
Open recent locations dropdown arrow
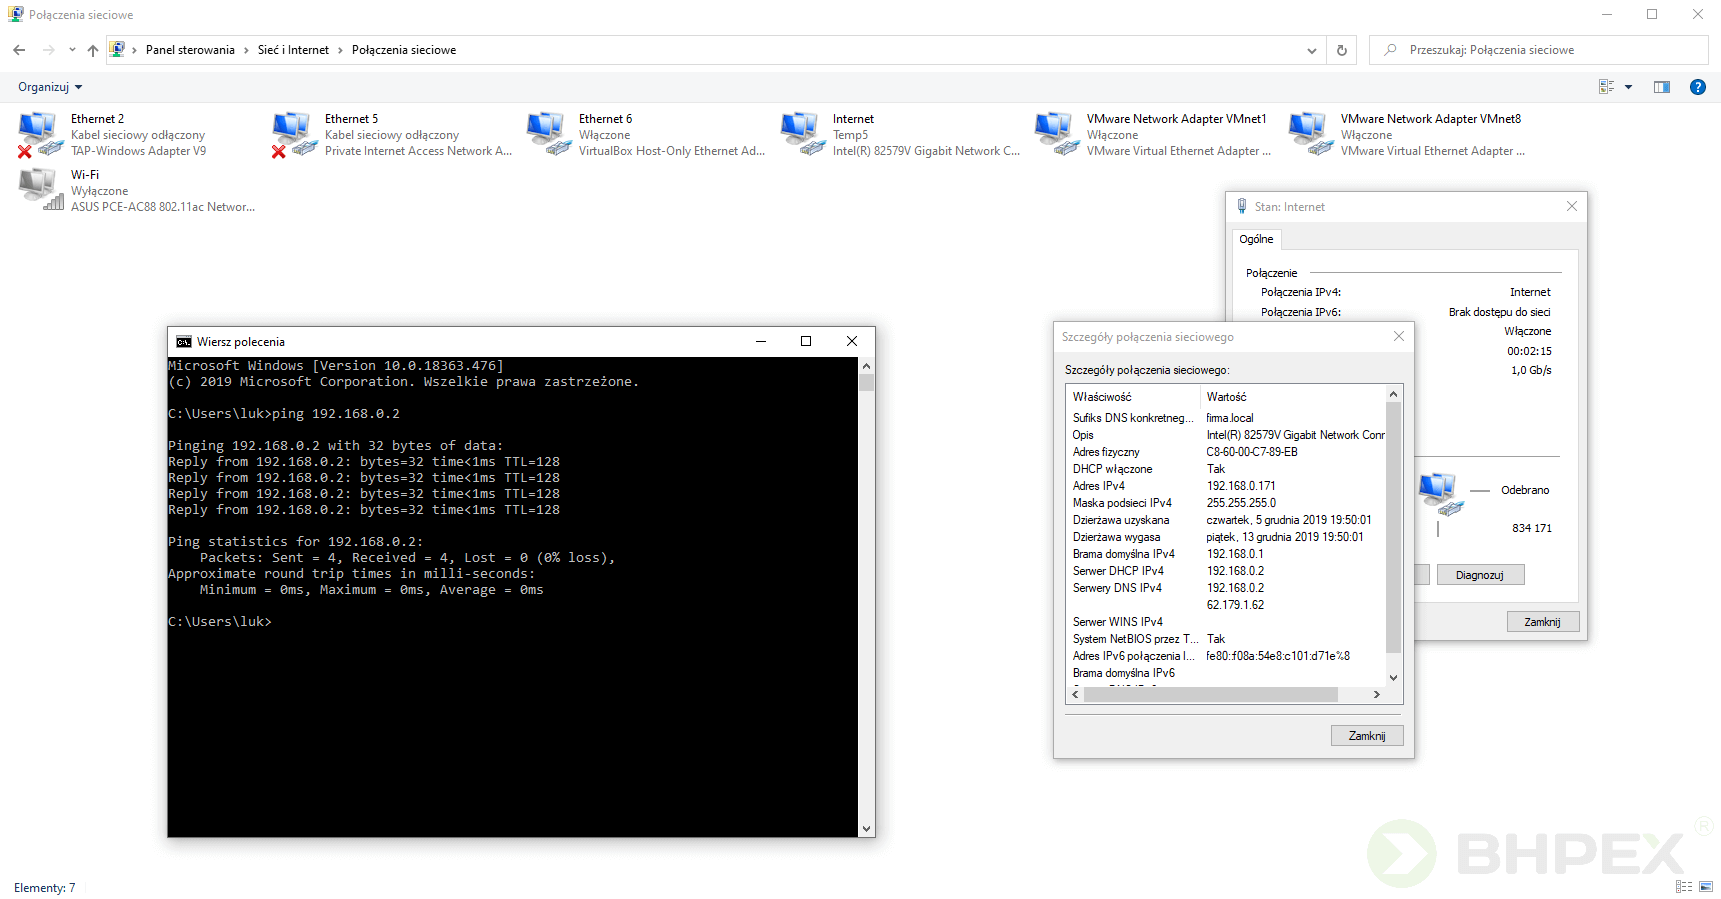[x=72, y=50]
